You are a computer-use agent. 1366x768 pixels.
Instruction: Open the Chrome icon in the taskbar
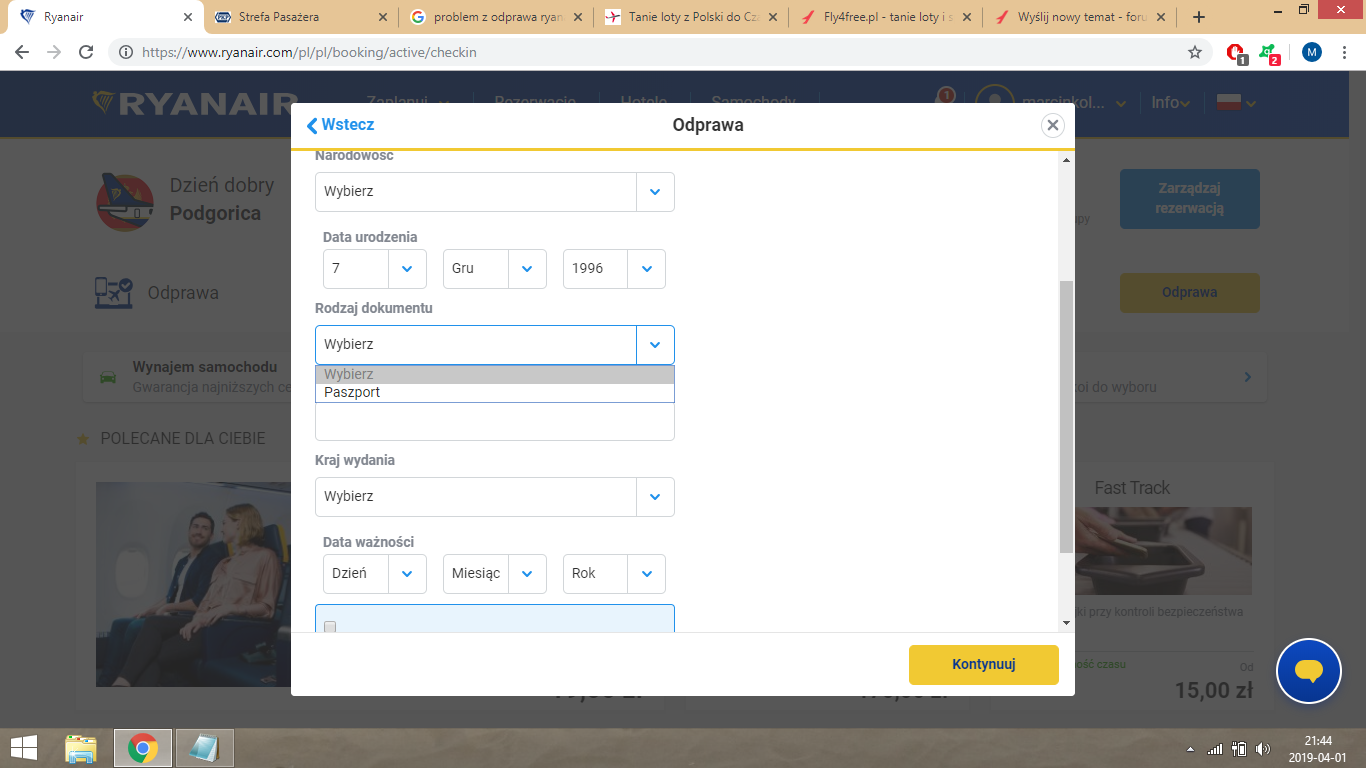click(x=143, y=747)
